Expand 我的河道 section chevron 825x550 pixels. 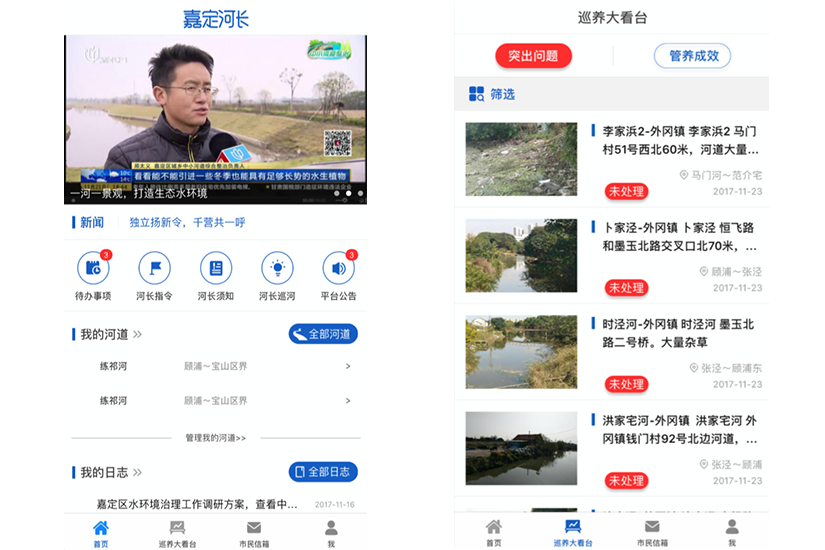[x=137, y=334]
